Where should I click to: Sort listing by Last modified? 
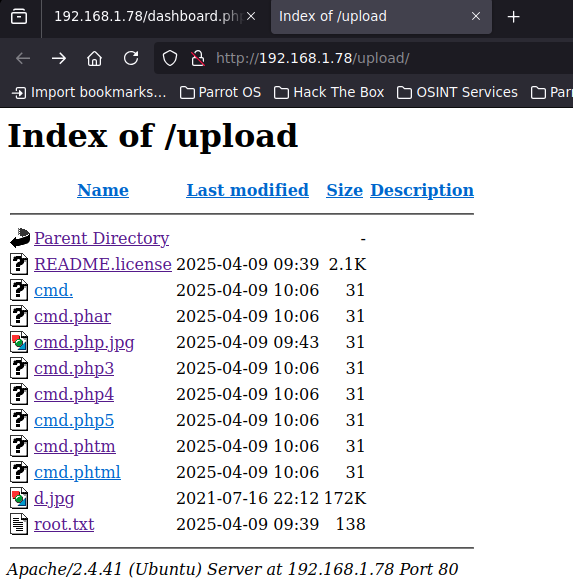247,190
